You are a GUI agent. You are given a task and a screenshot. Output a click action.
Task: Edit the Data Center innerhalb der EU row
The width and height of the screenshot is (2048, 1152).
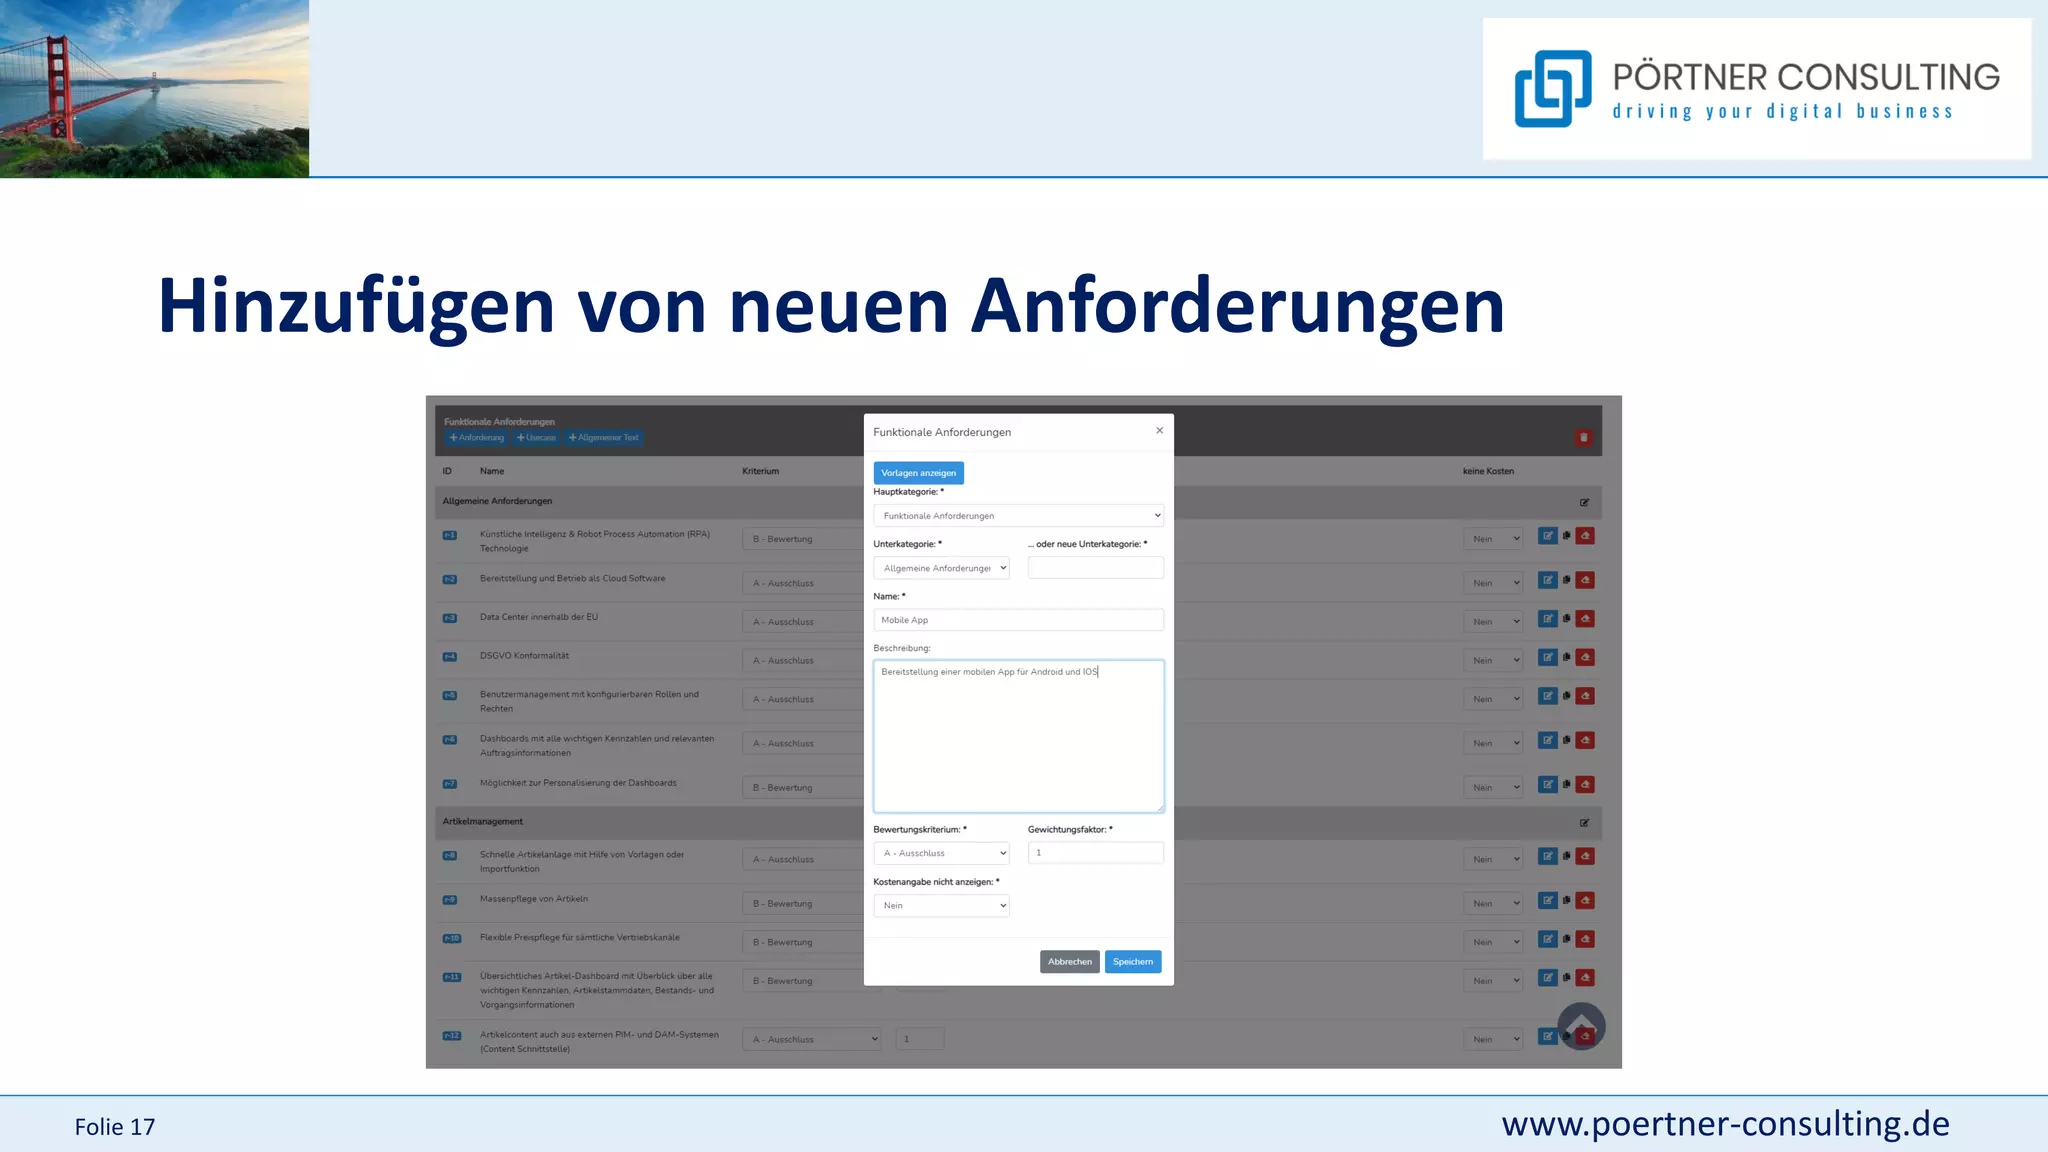coord(1547,619)
